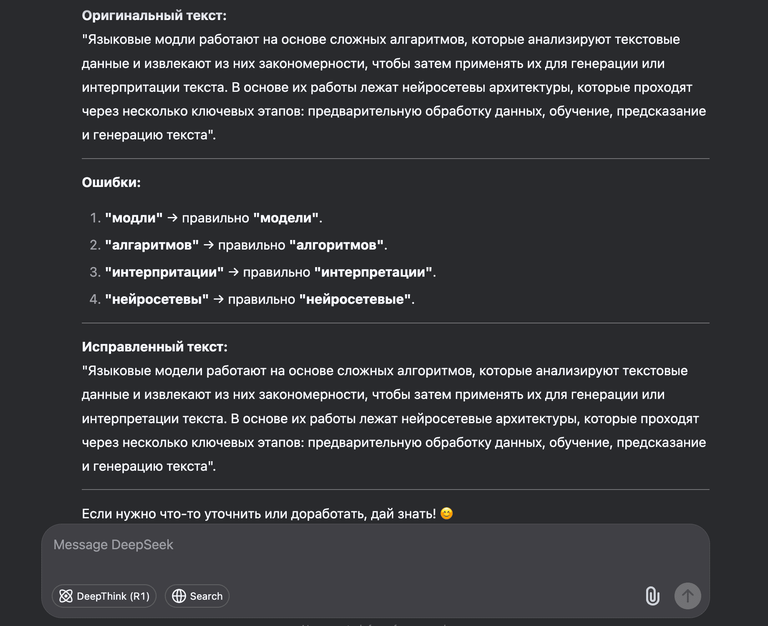Click the misspelled word "нейросетевы"

157,299
